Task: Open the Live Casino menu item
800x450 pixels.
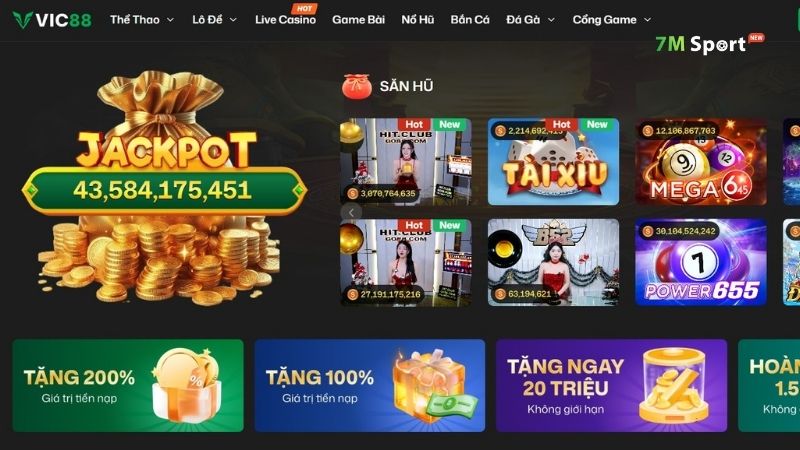Action: coord(285,20)
